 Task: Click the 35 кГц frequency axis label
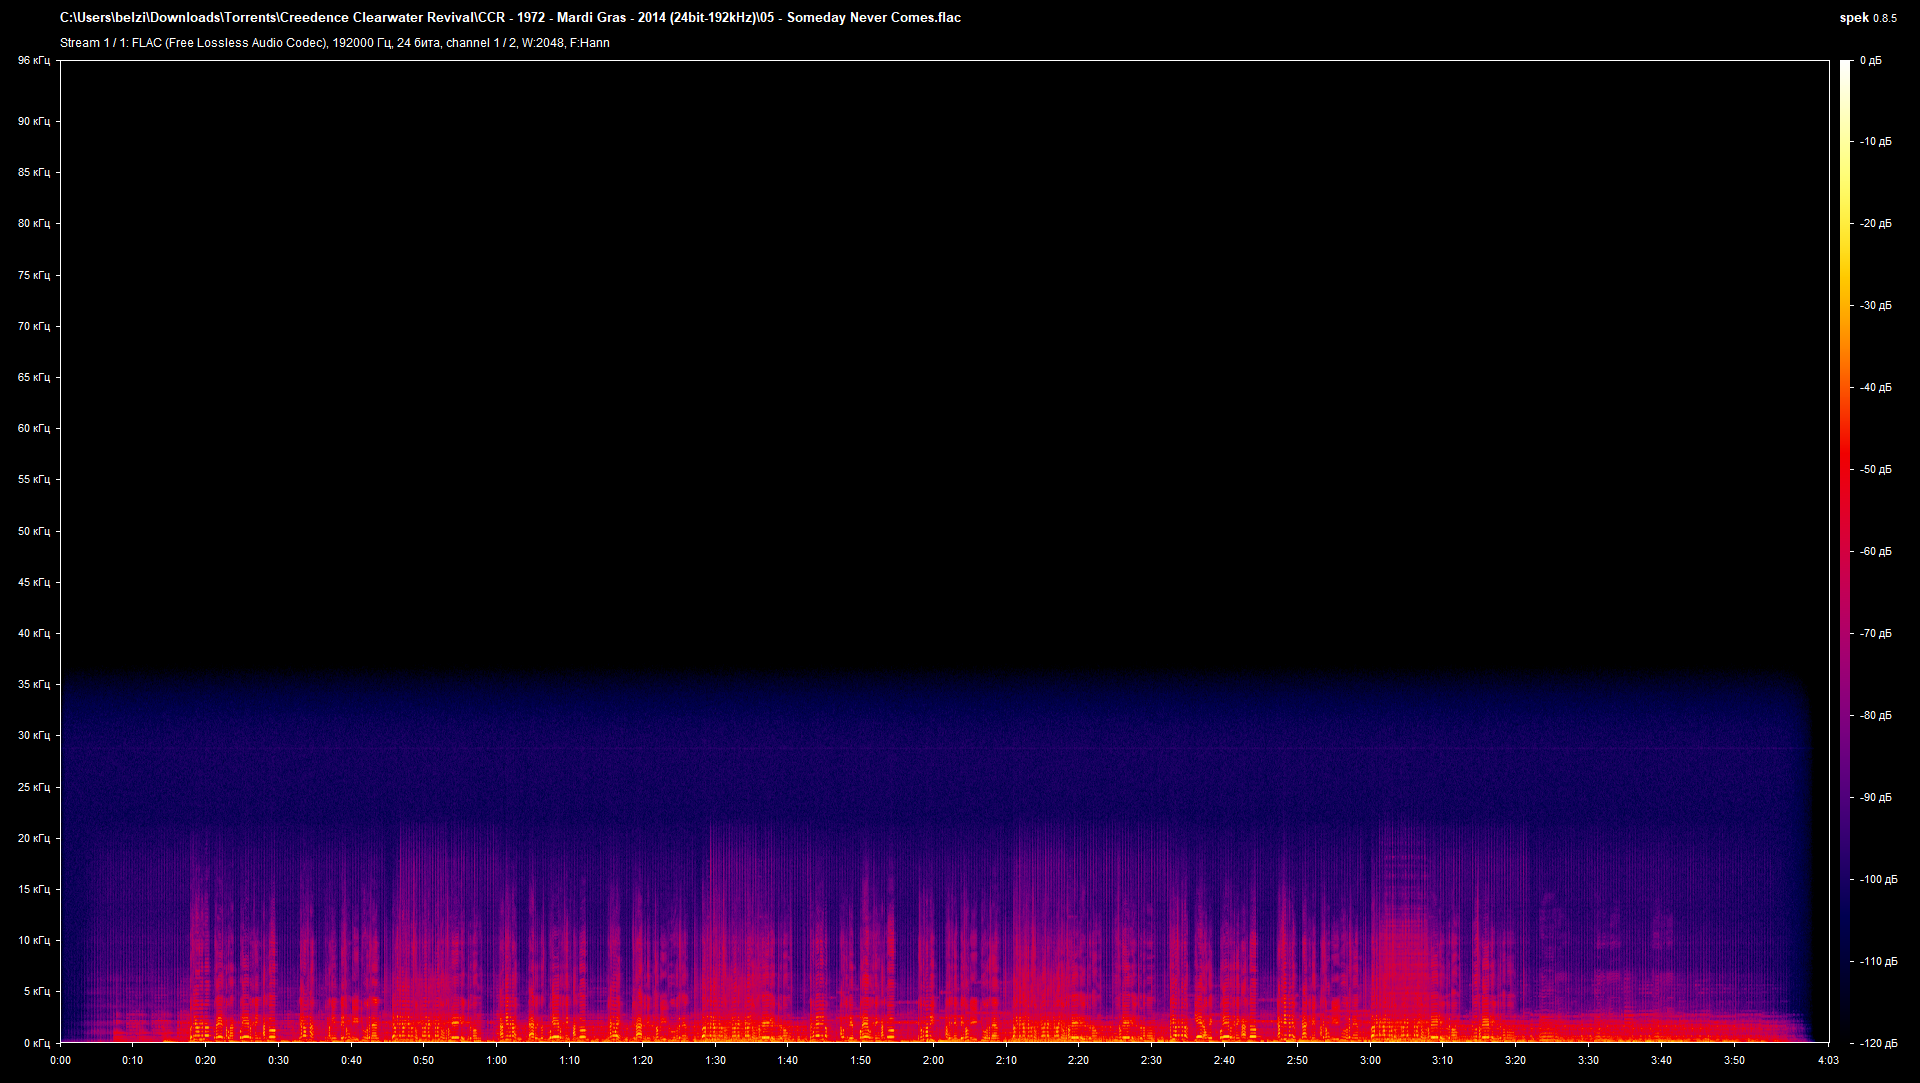click(x=33, y=684)
